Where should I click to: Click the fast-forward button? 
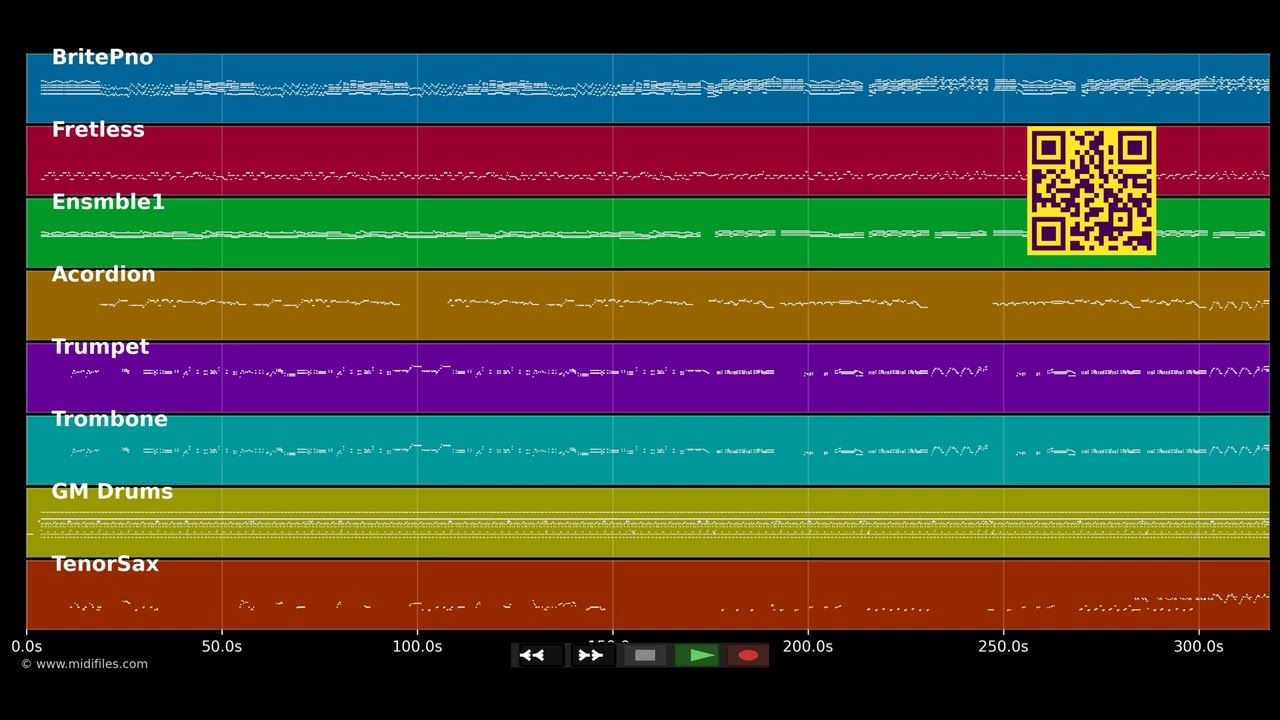click(591, 655)
